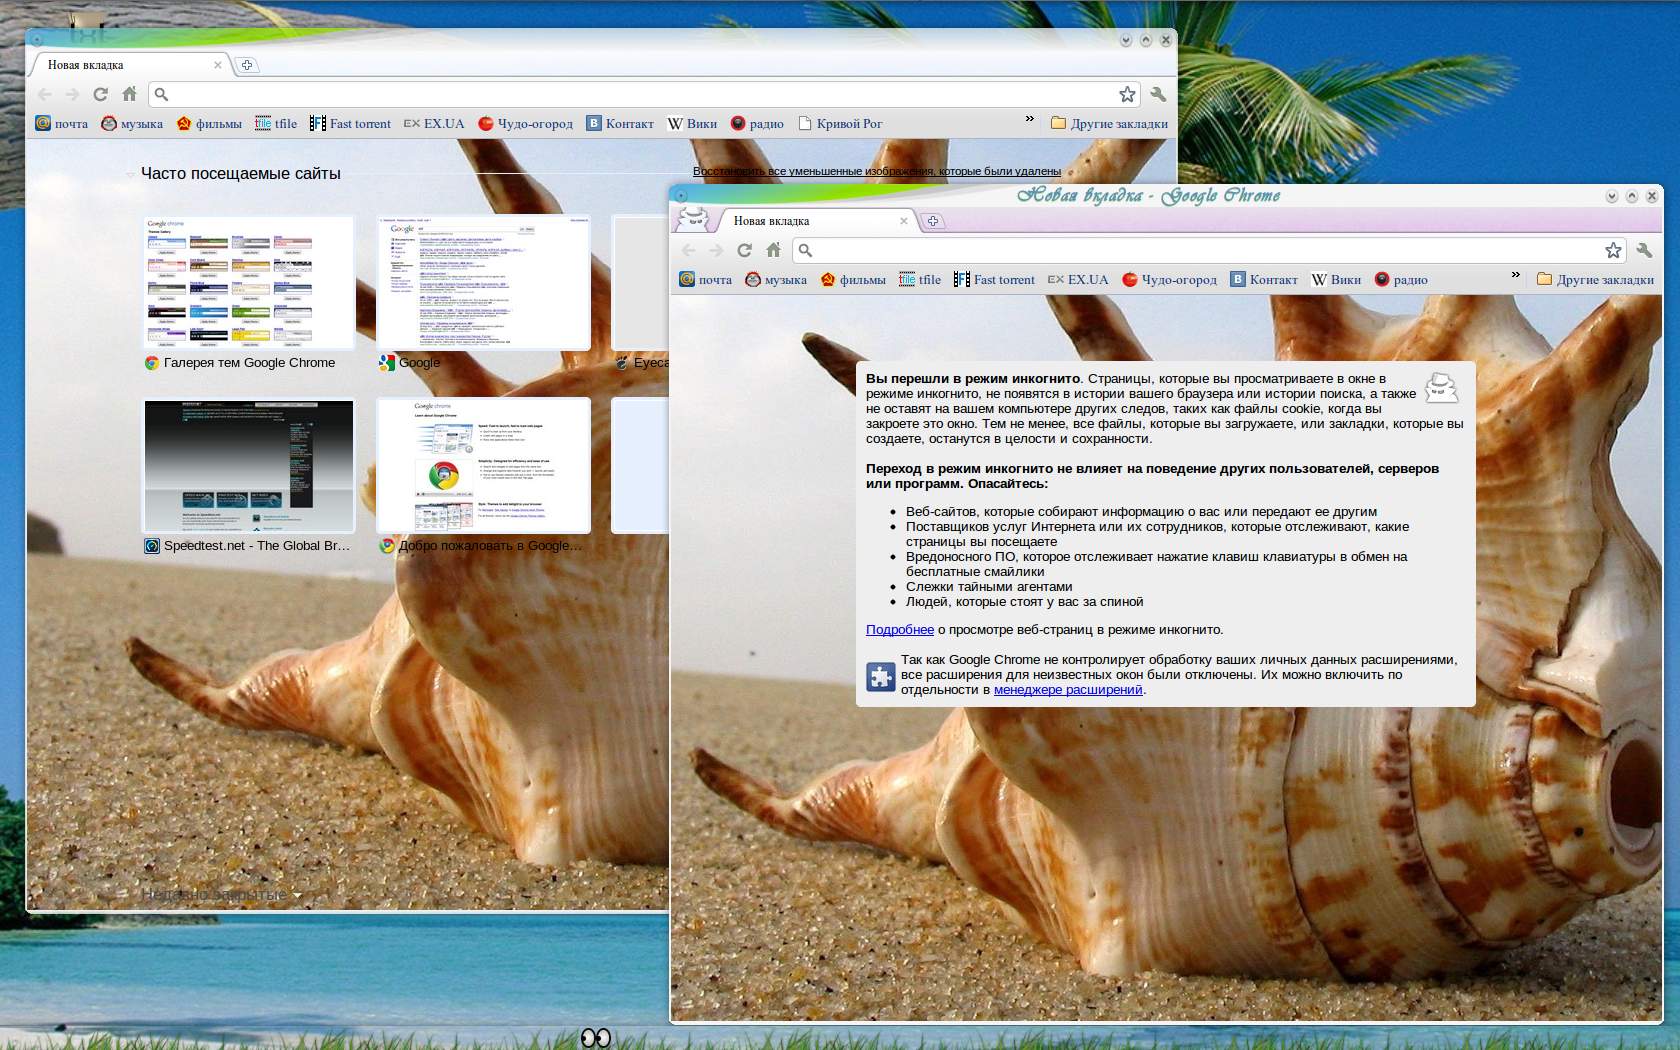Open Контакт bookmark in incognito window

pyautogui.click(x=1264, y=279)
